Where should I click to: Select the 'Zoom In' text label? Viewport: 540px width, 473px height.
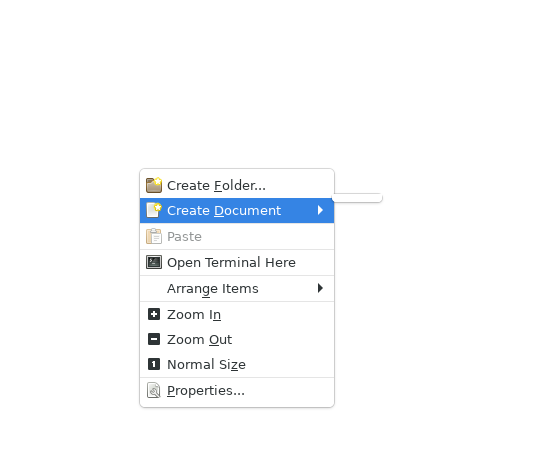[x=194, y=315]
